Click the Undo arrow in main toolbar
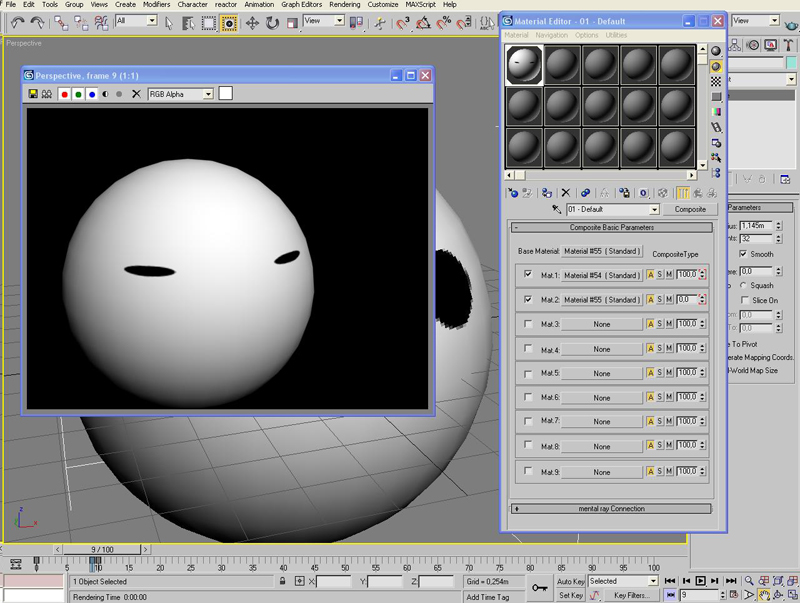The width and height of the screenshot is (800, 603). (17, 22)
